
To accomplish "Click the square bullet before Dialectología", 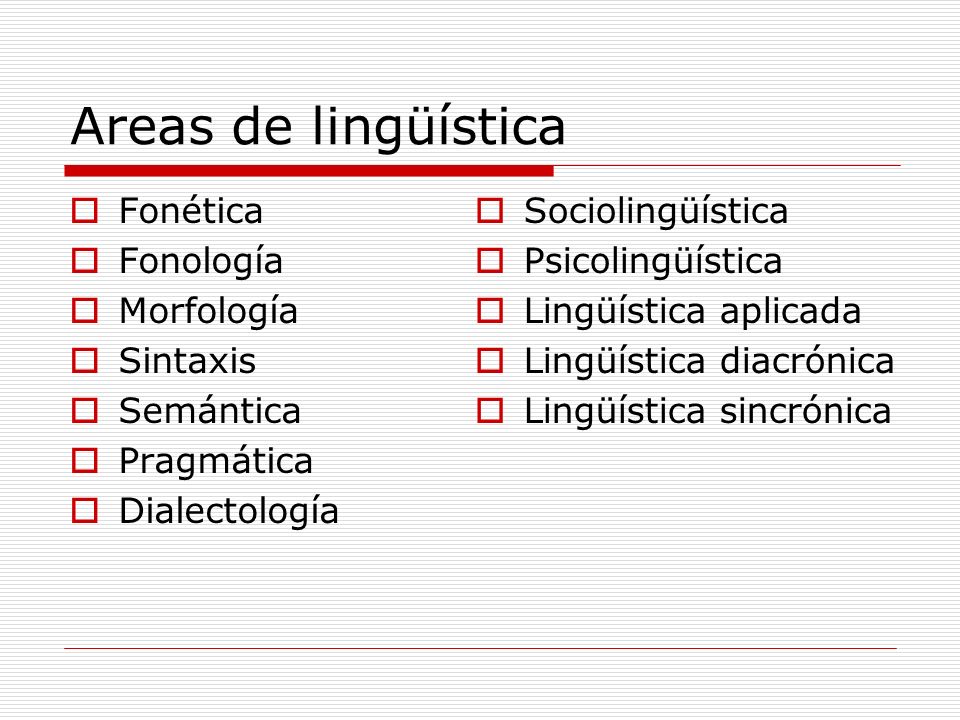I will (84, 511).
